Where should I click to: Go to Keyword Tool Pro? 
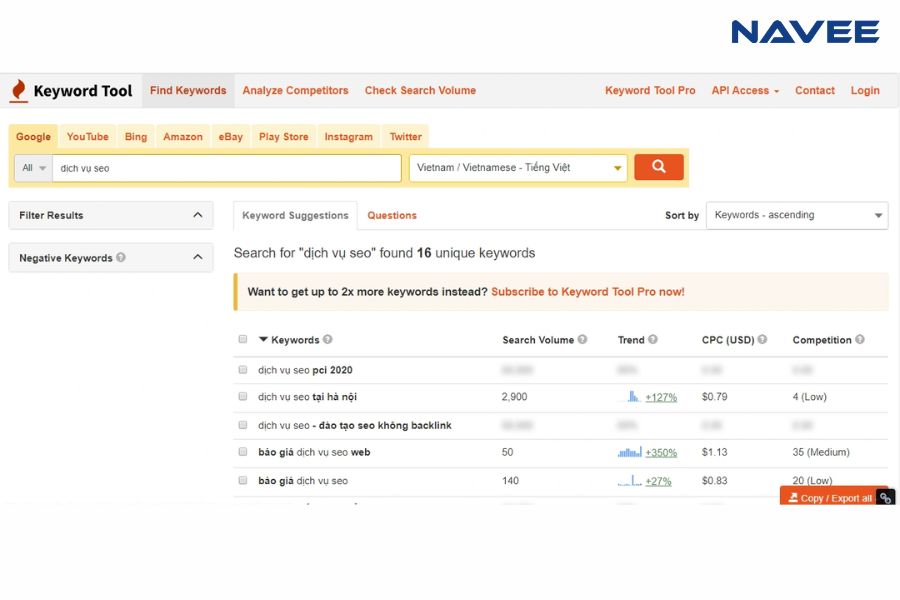pyautogui.click(x=650, y=91)
